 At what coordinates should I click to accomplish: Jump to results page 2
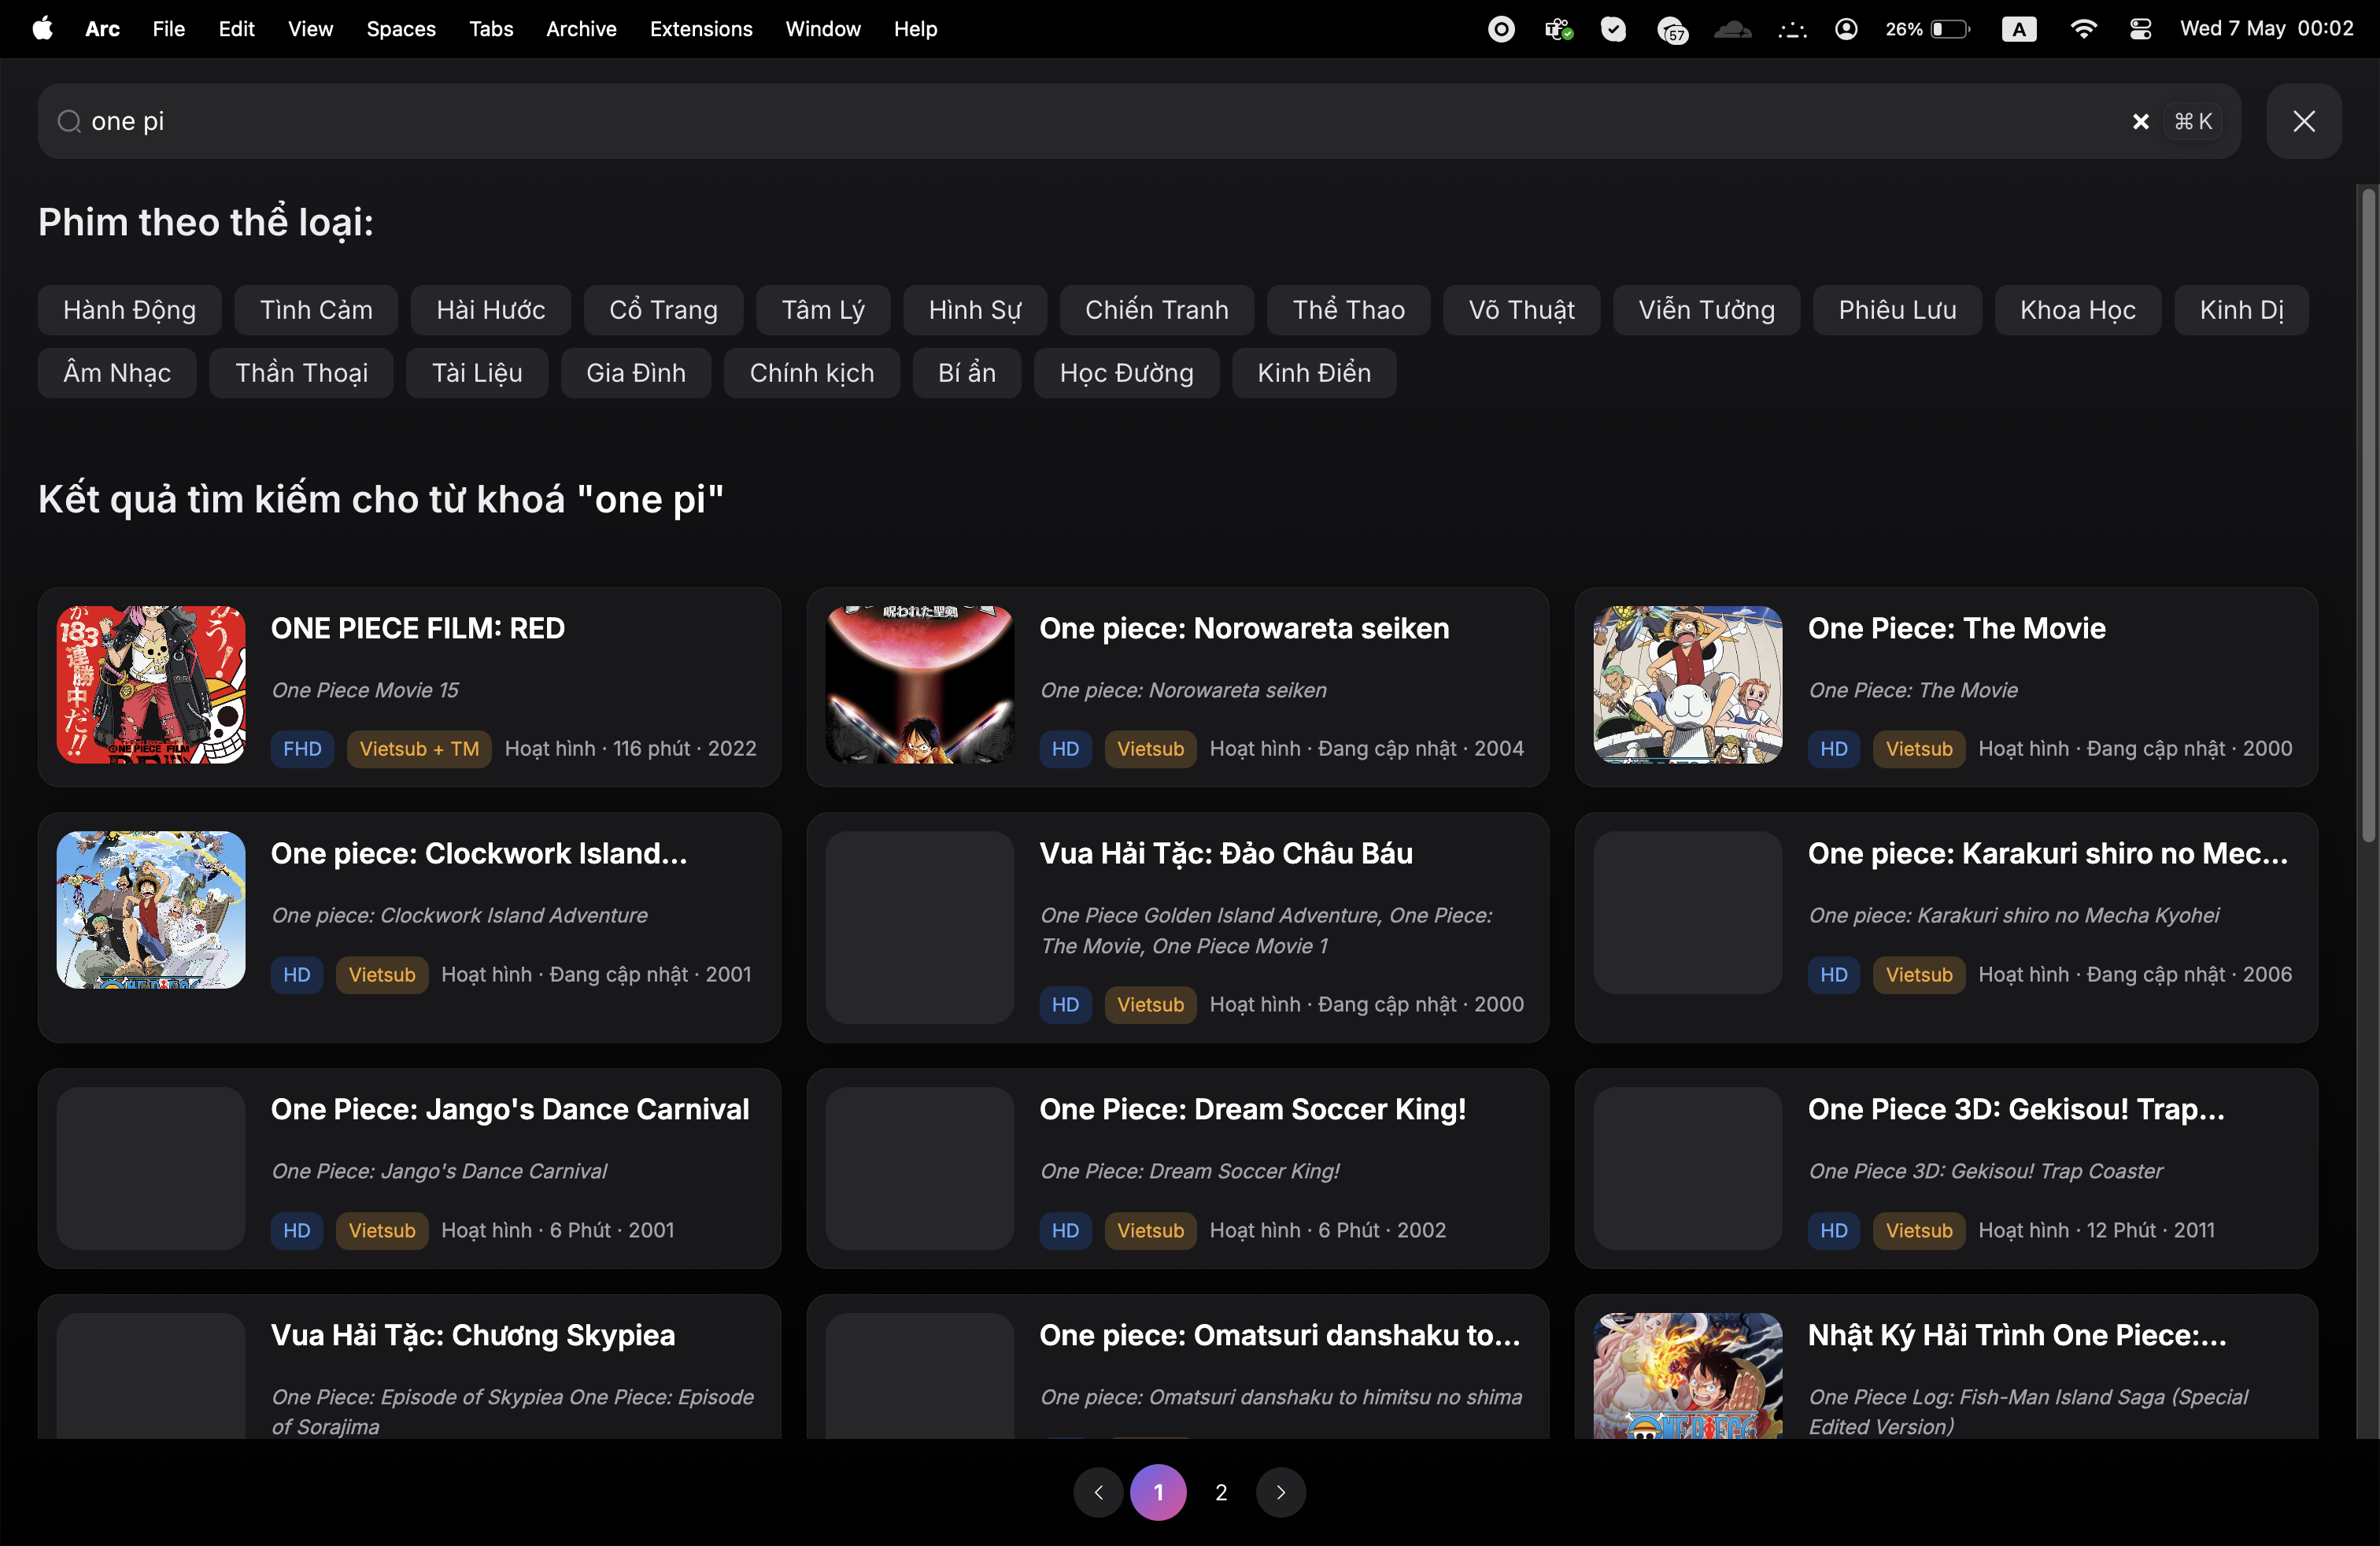coord(1220,1491)
